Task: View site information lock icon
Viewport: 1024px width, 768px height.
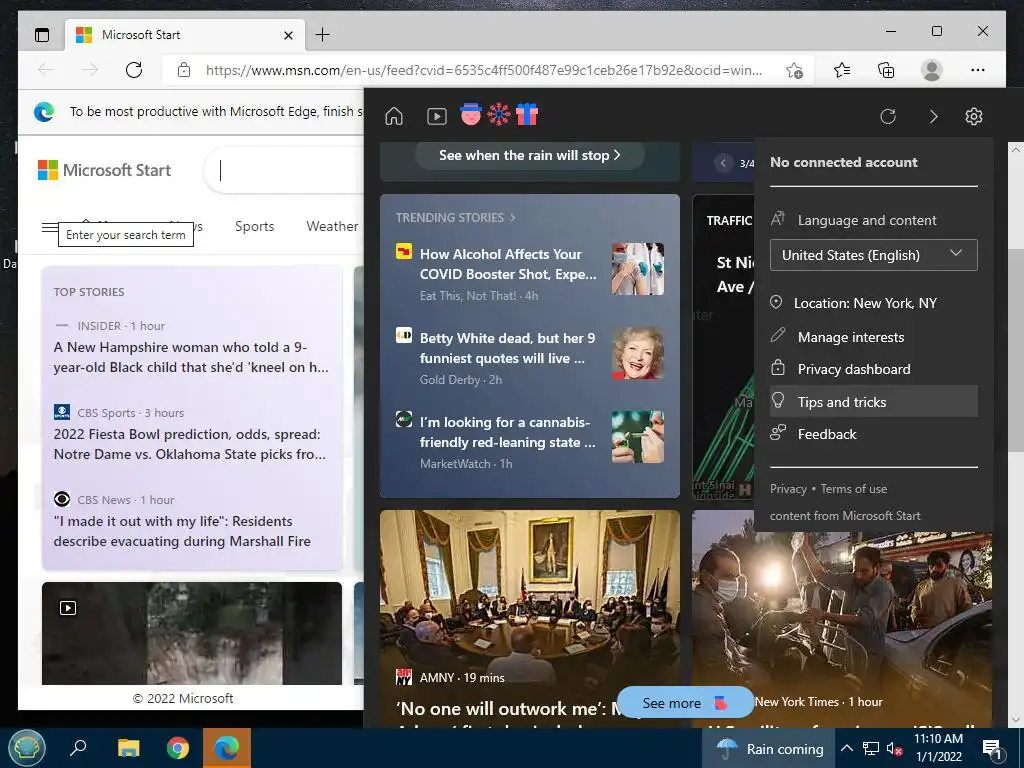Action: click(184, 70)
